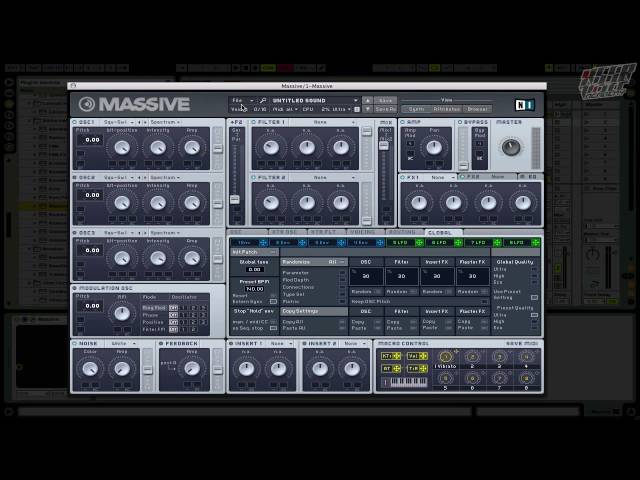Click the next preset up-arrow button
The width and height of the screenshot is (640, 480).
367,100
